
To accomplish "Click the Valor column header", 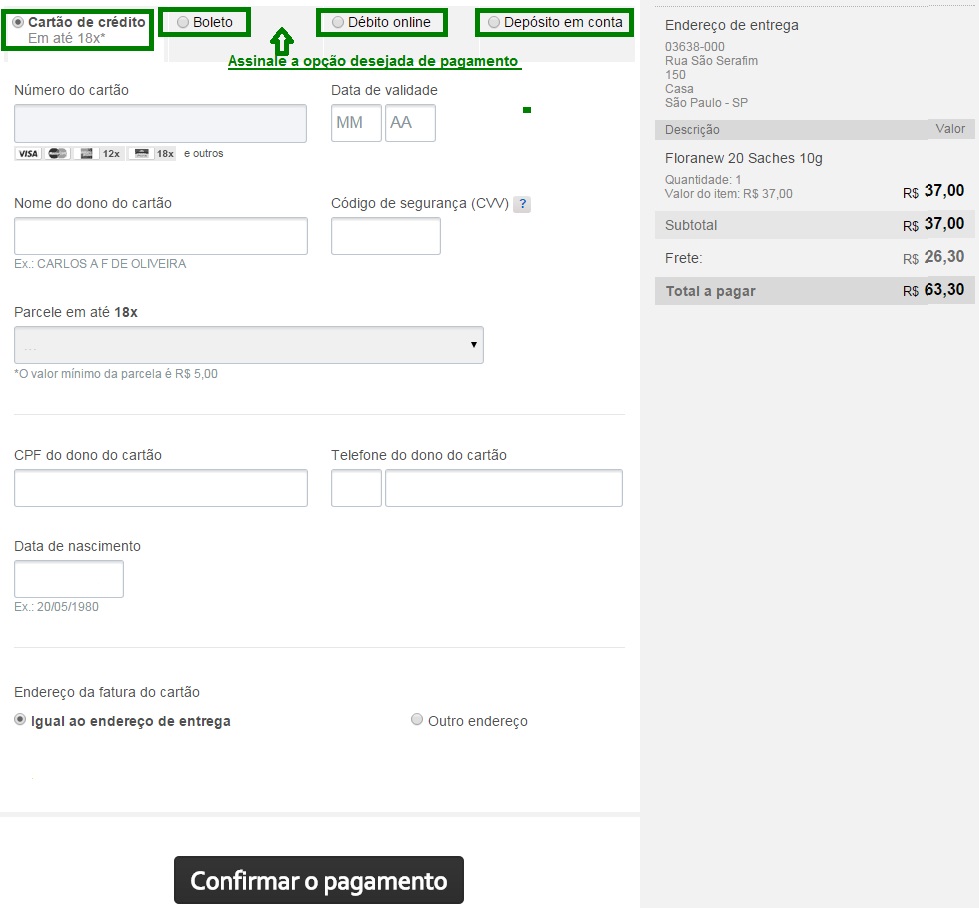I will tap(950, 129).
